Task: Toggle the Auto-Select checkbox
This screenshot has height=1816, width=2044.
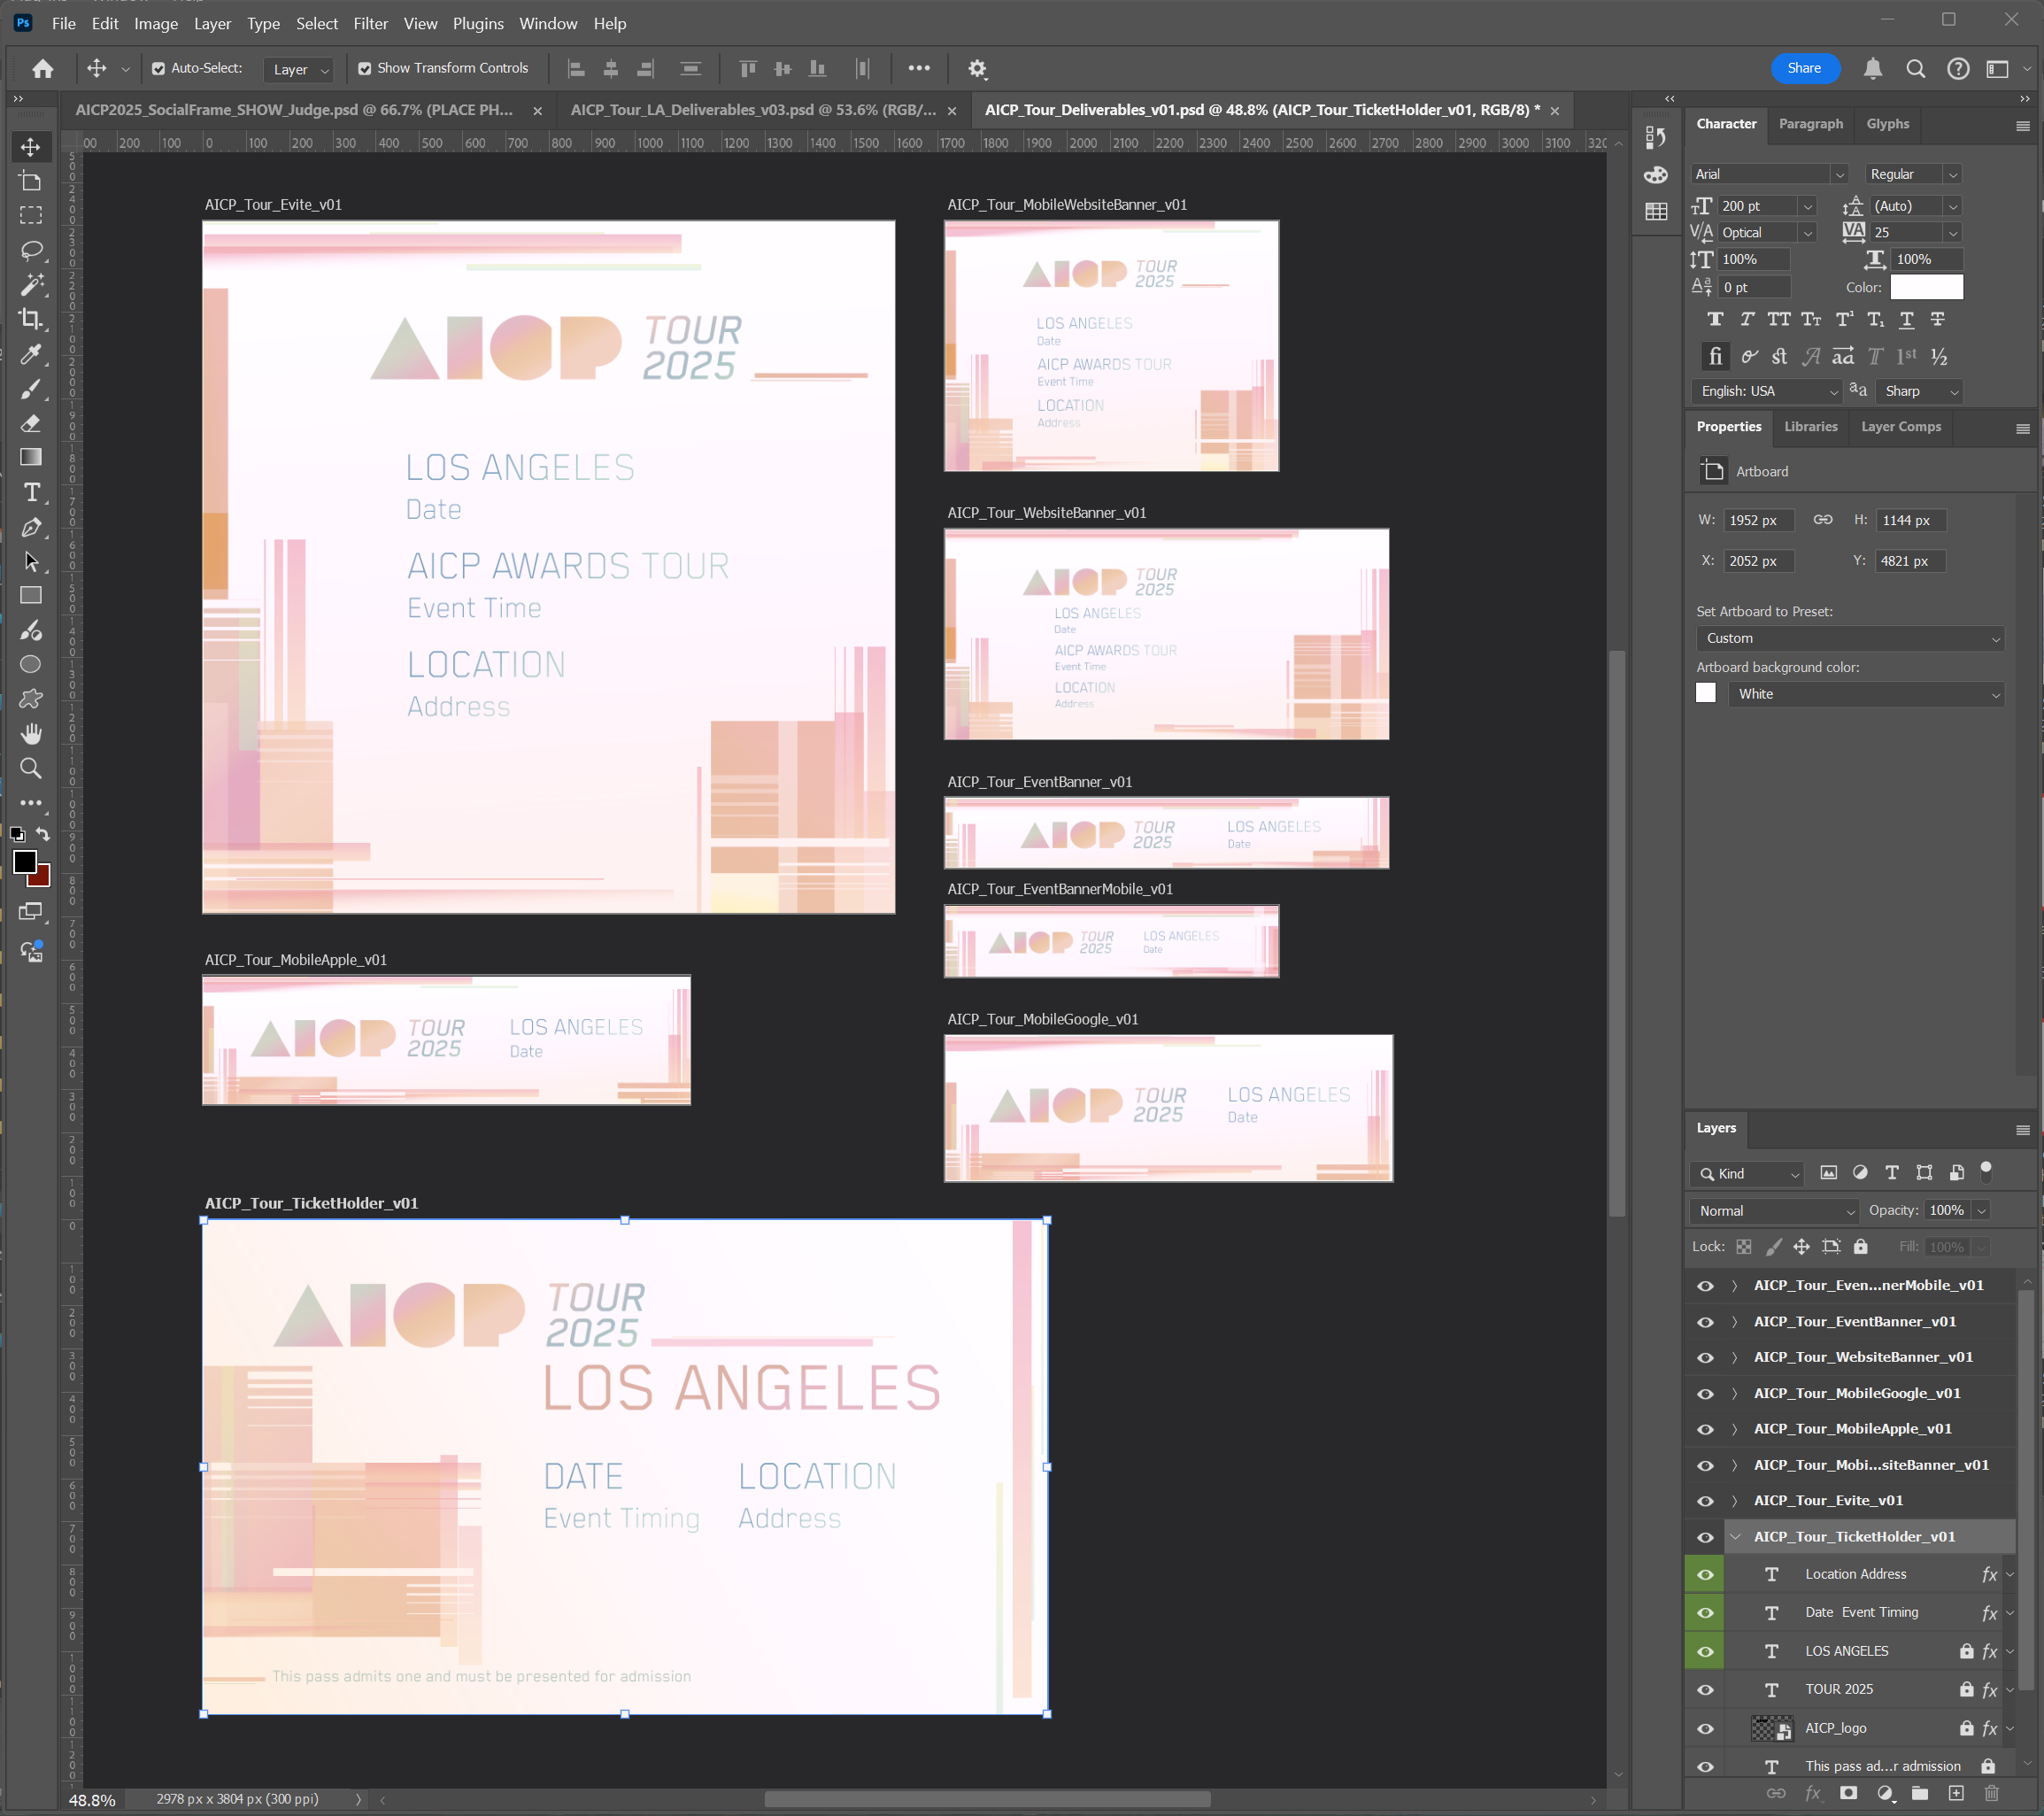Action: pyautogui.click(x=158, y=69)
